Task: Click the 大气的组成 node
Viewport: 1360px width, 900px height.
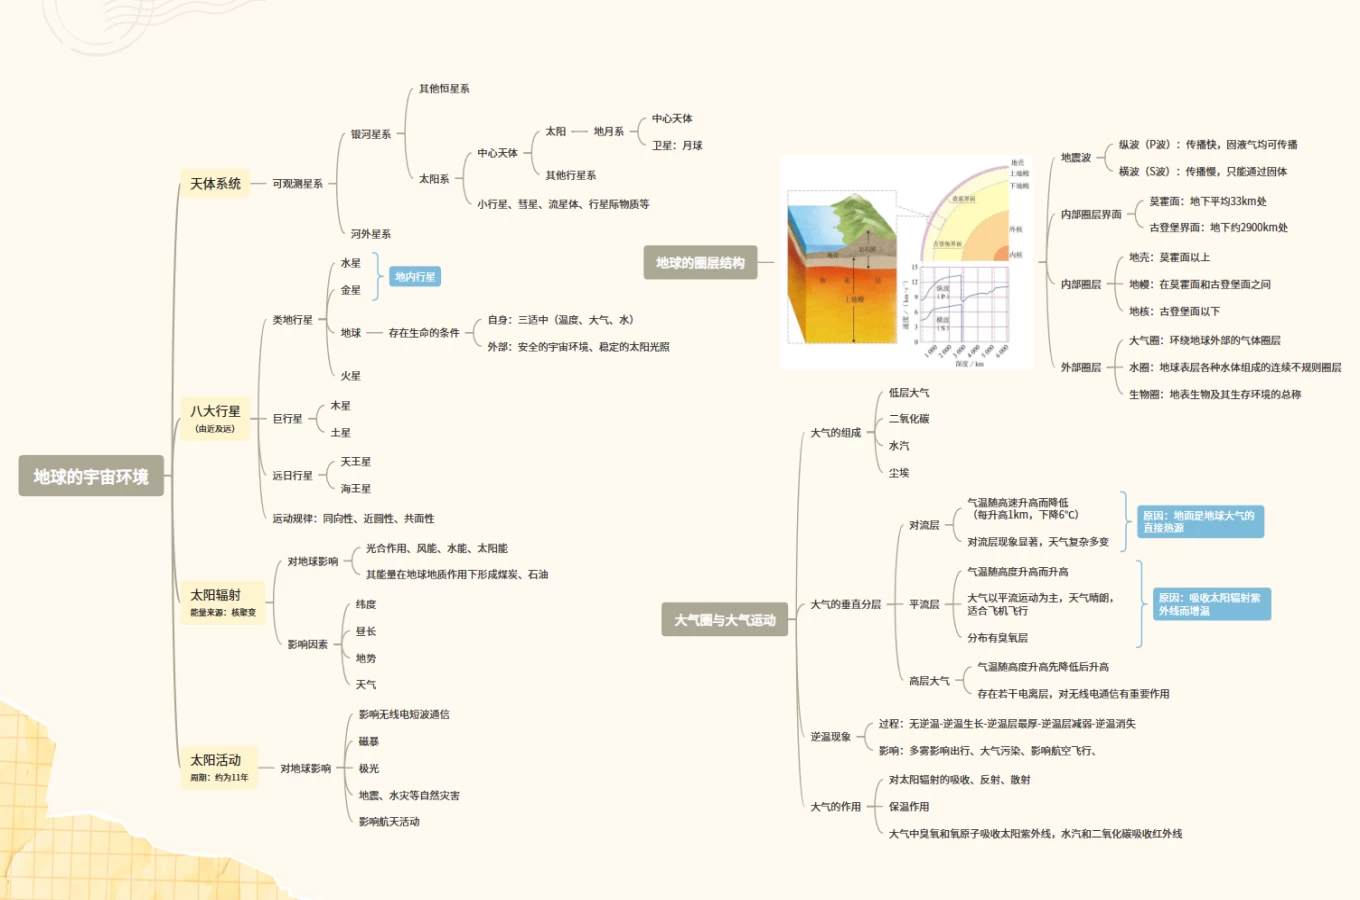Action: (x=836, y=433)
